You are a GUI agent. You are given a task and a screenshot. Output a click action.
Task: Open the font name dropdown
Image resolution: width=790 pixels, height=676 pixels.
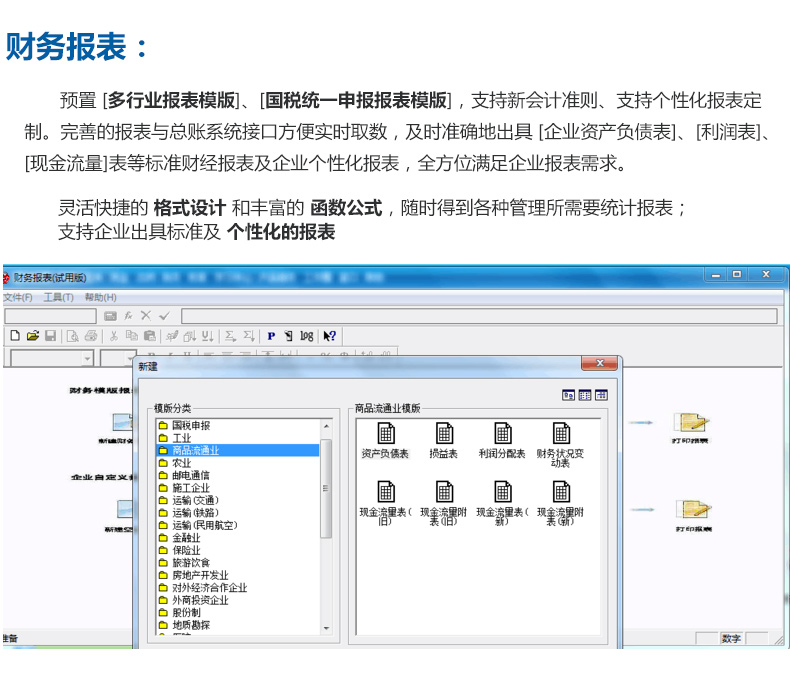[x=88, y=358]
